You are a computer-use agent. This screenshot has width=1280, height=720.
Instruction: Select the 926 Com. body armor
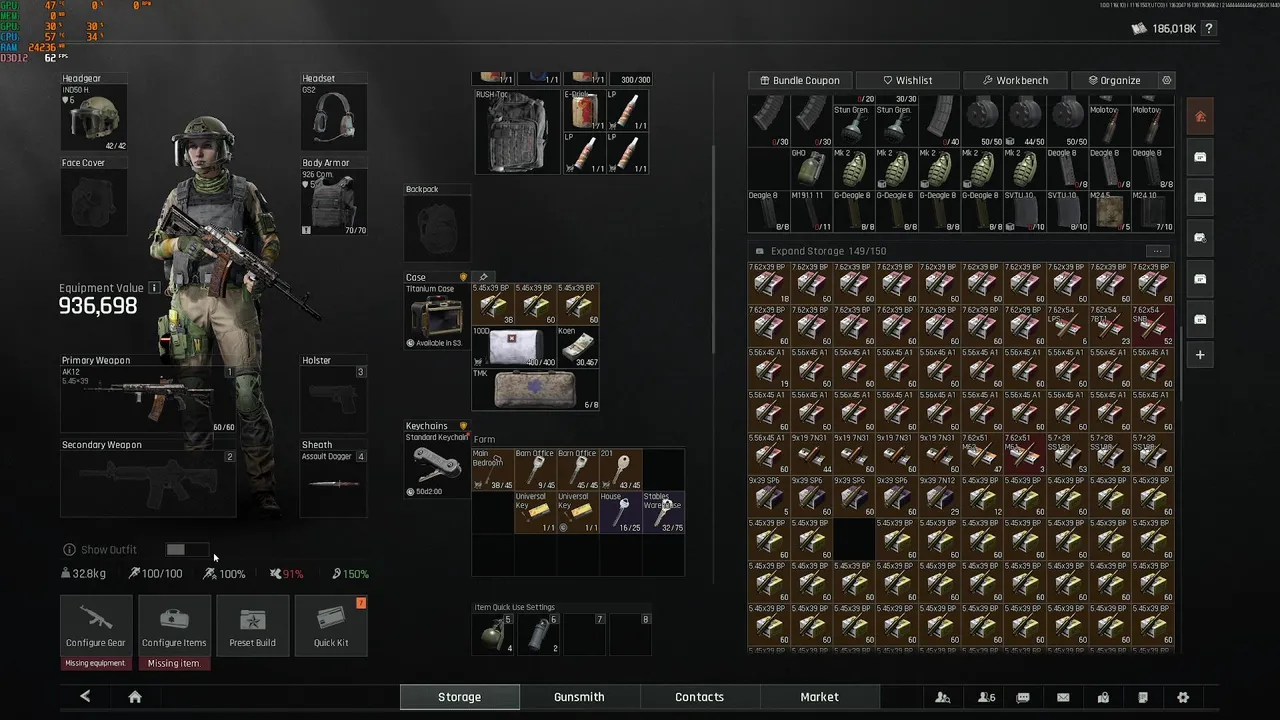334,203
